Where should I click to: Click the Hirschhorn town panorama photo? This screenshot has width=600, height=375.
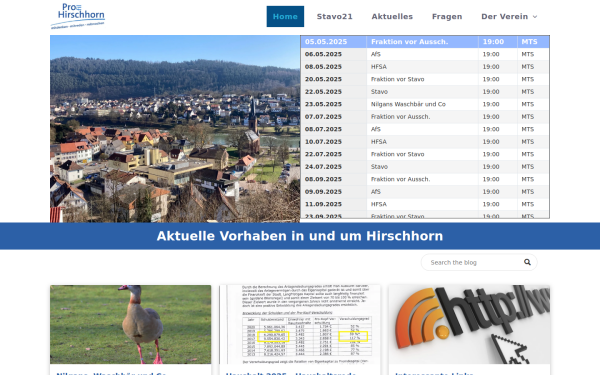(175, 129)
